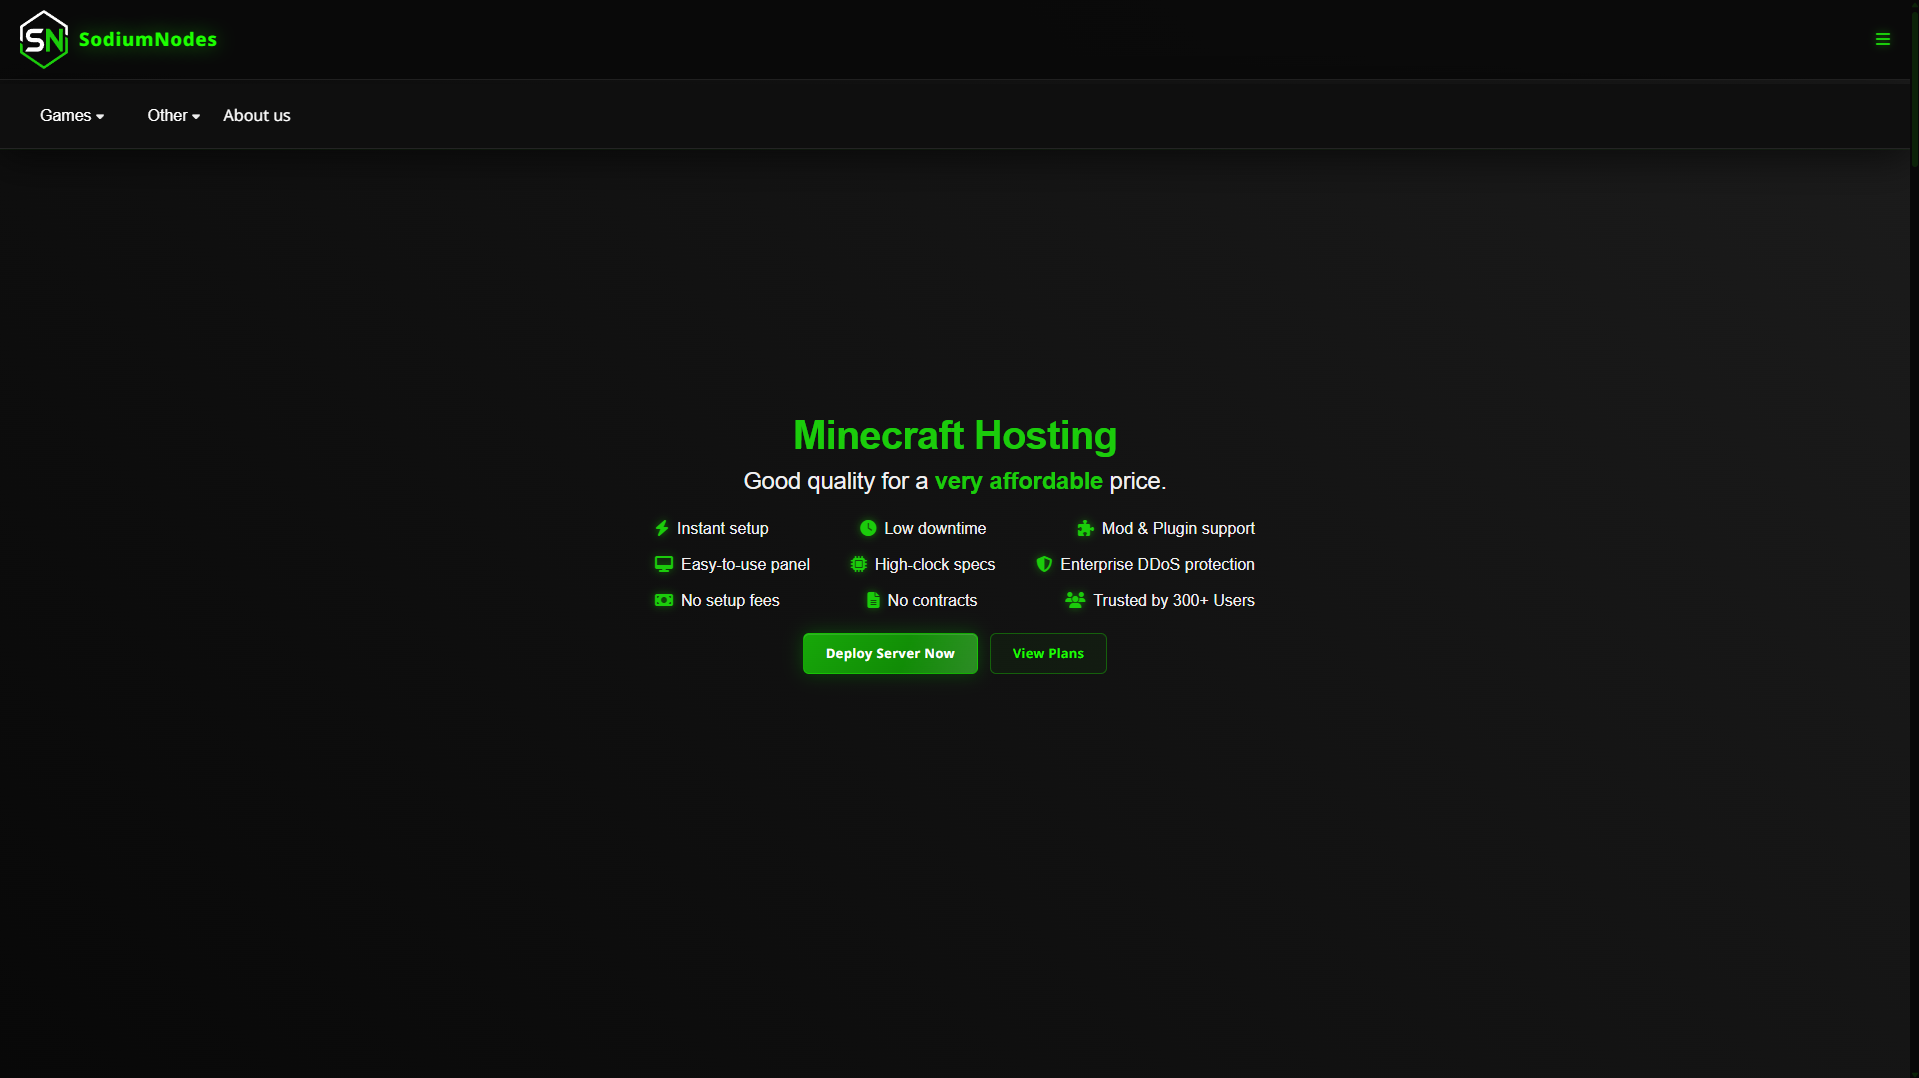
Task: Click the puzzle piece Mod & Plugin icon
Action: coord(1085,528)
